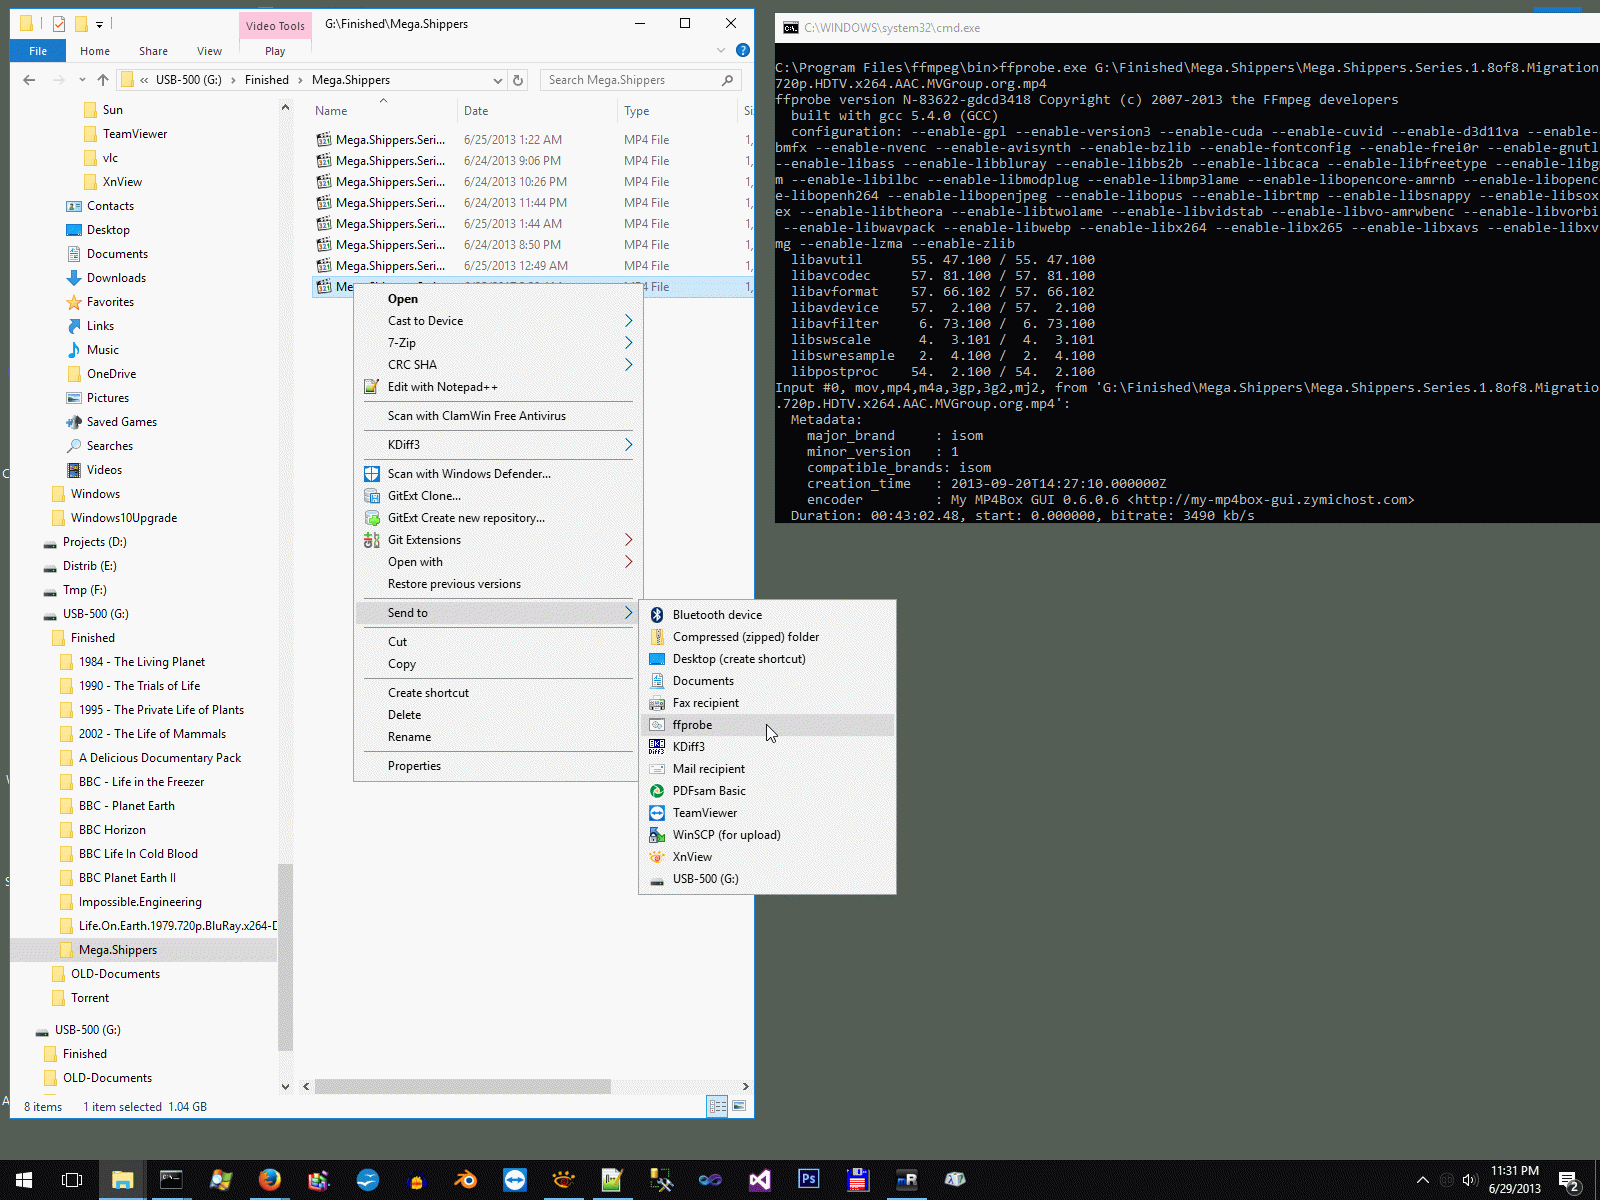Screen dimensions: 1600x1200
Task: Click Properties in the context menu
Action: pyautogui.click(x=498, y=766)
